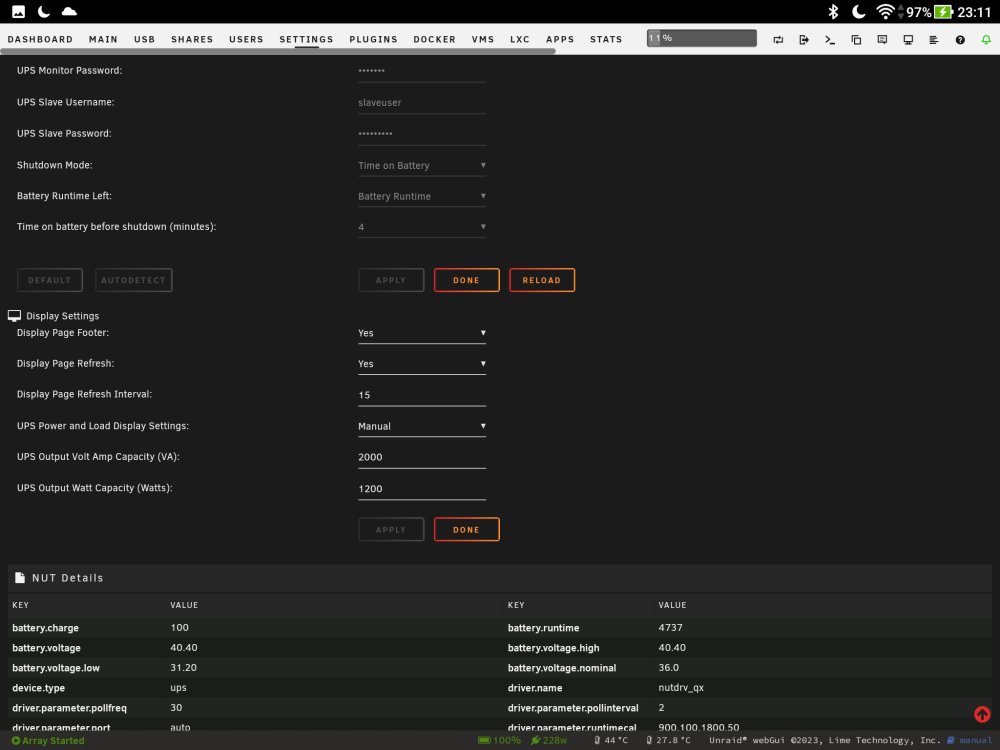Open the PLUGINS tab
The image size is (1000, 750).
373,40
